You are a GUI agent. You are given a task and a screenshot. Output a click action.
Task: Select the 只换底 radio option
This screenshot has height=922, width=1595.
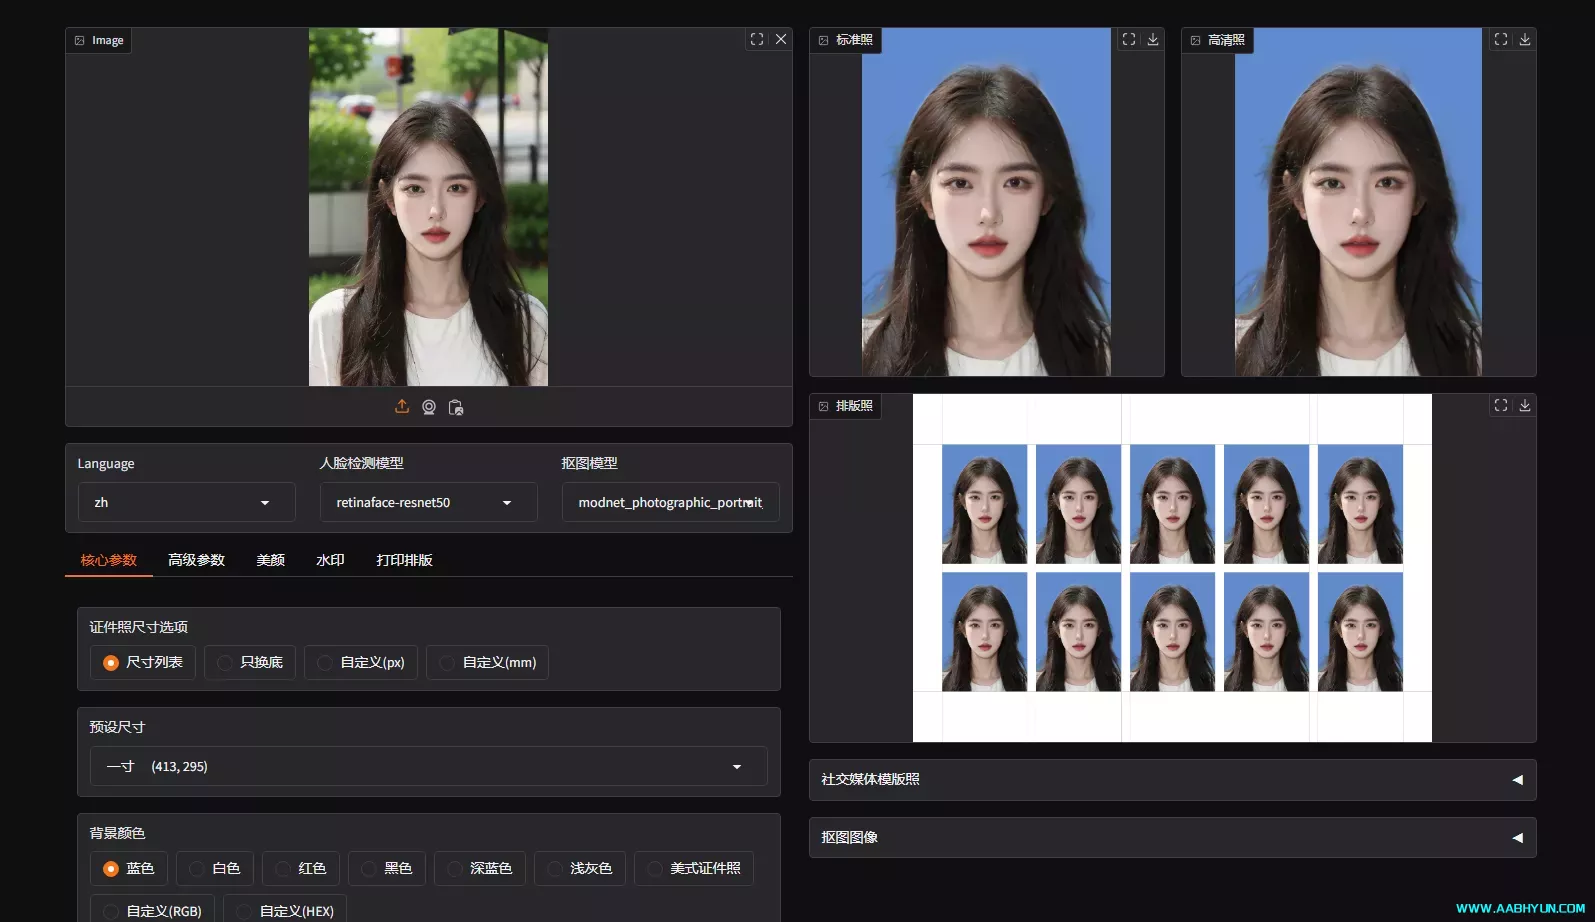pos(250,662)
